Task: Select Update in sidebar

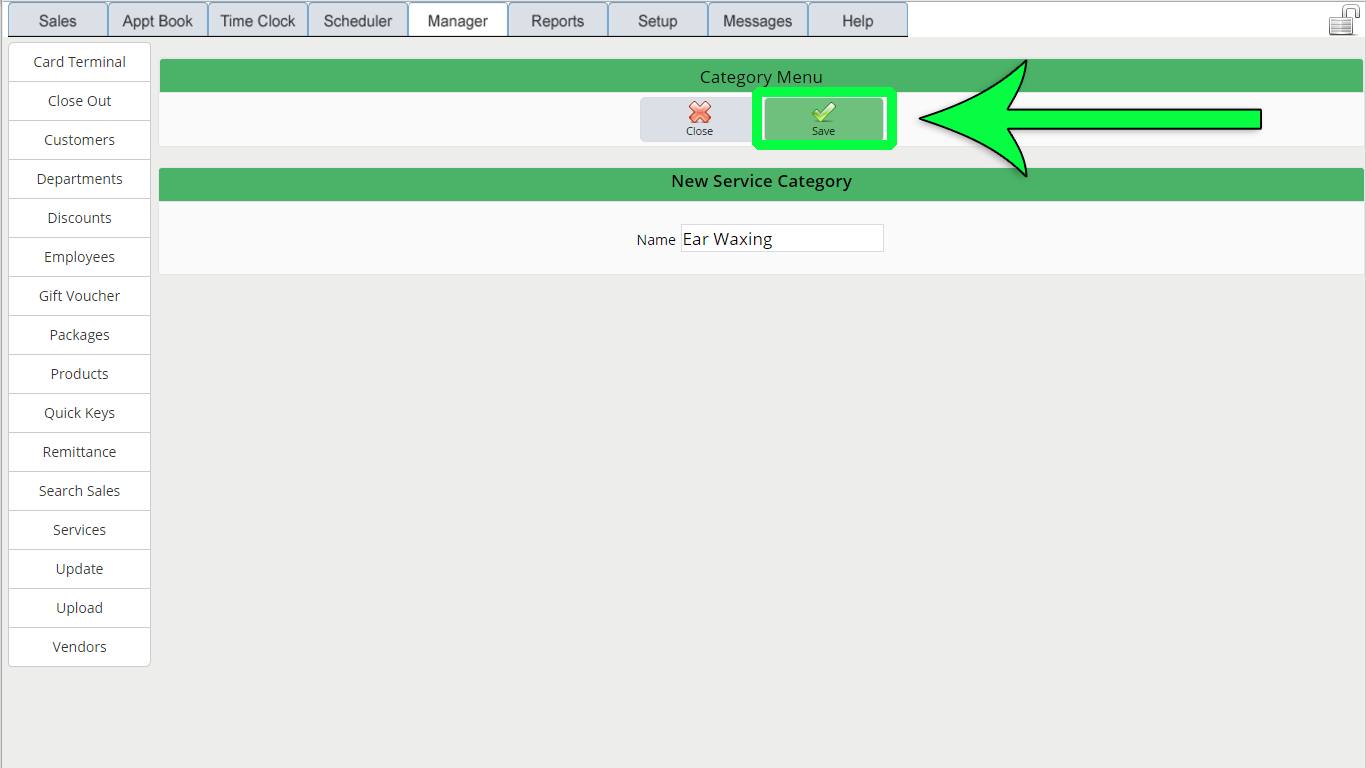Action: point(79,569)
